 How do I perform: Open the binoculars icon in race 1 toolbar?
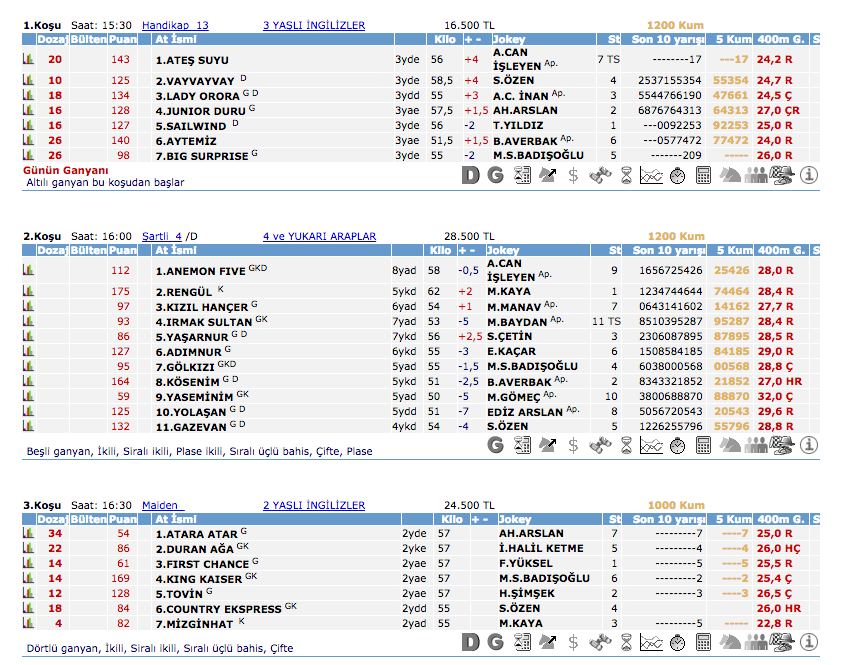point(599,175)
